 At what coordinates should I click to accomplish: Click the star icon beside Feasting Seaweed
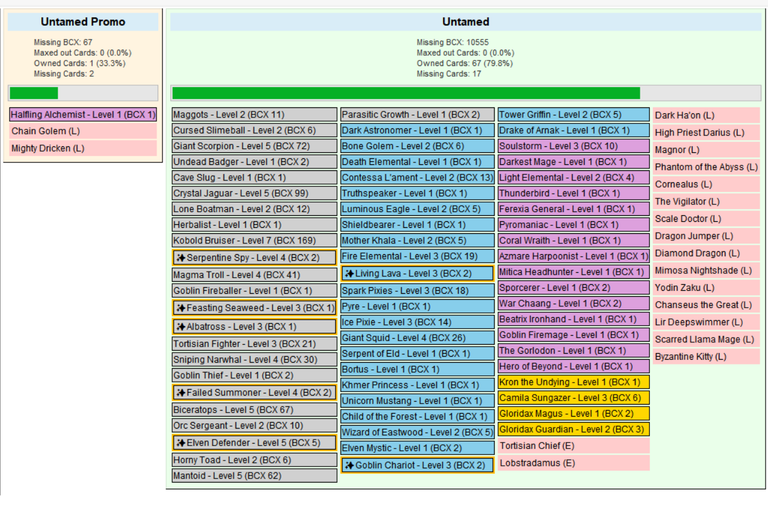pyautogui.click(x=181, y=308)
